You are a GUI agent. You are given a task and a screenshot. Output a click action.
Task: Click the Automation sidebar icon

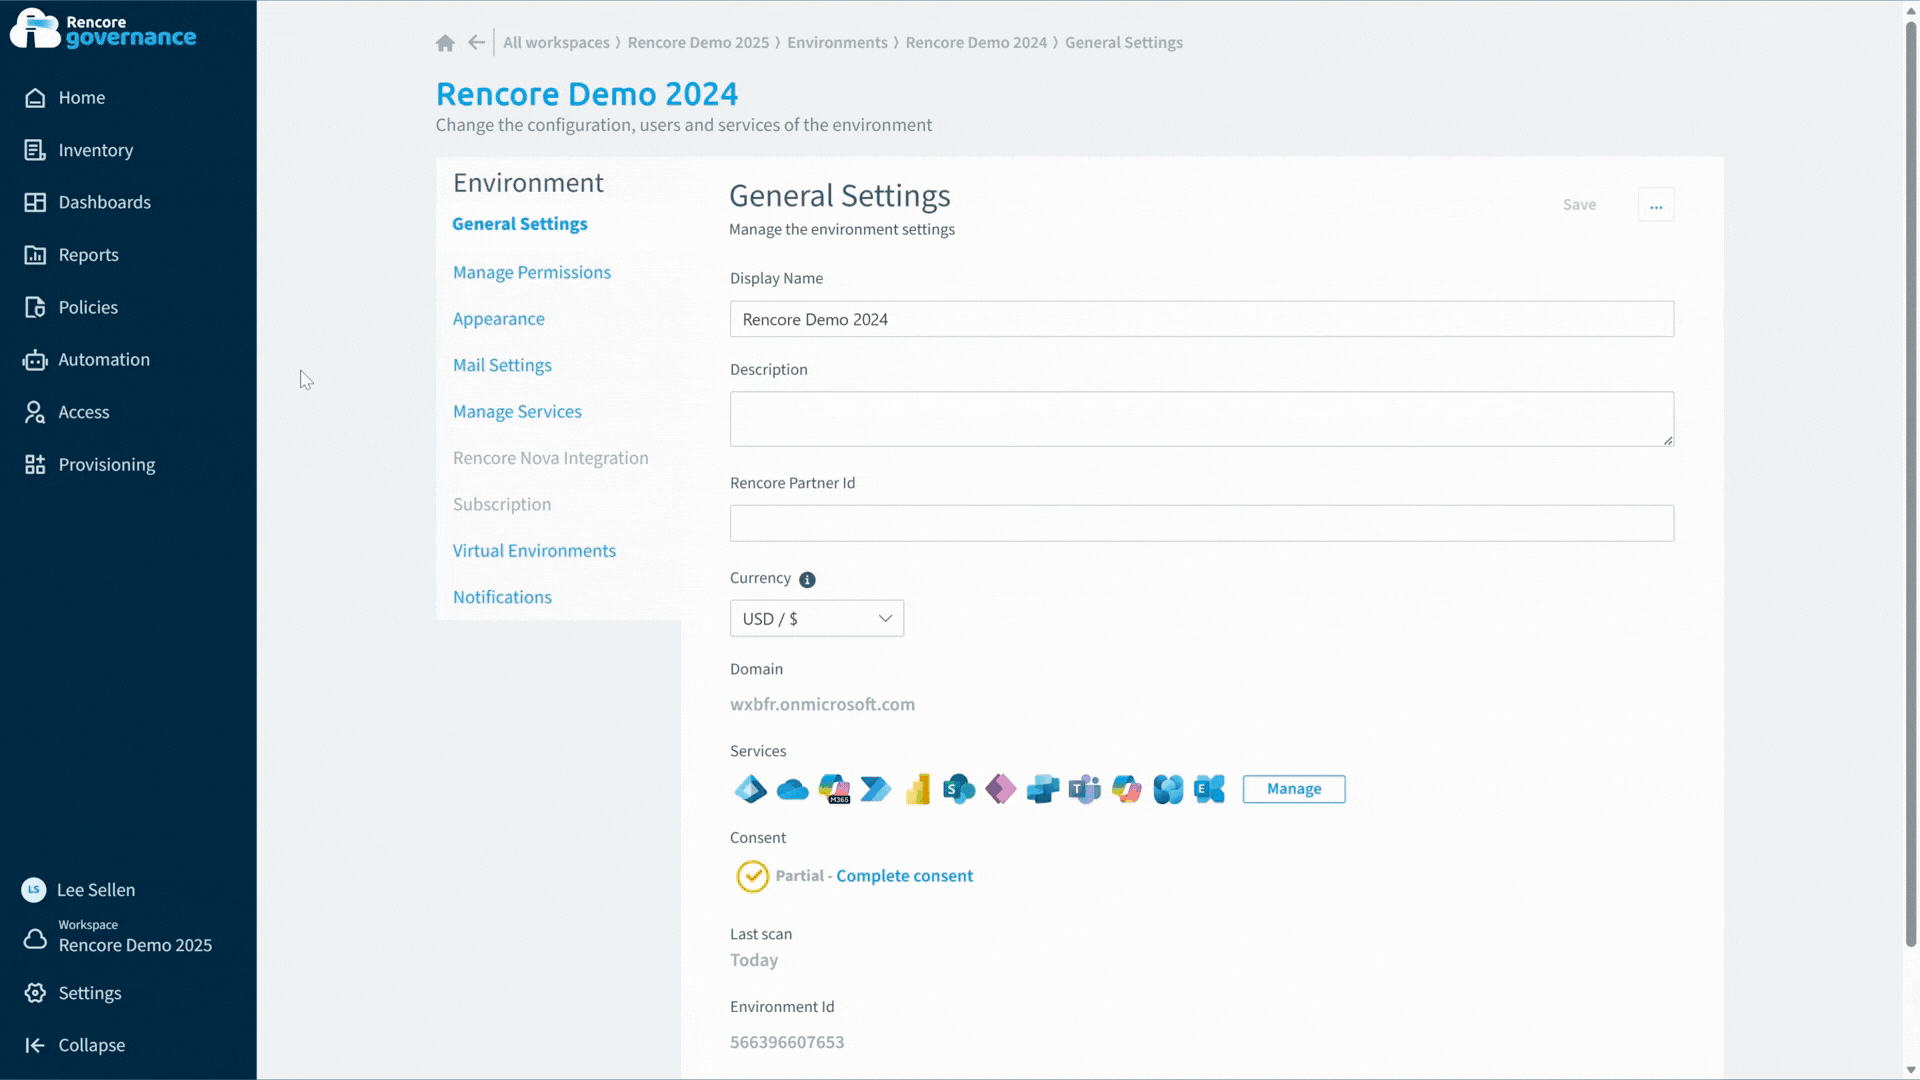pos(34,359)
